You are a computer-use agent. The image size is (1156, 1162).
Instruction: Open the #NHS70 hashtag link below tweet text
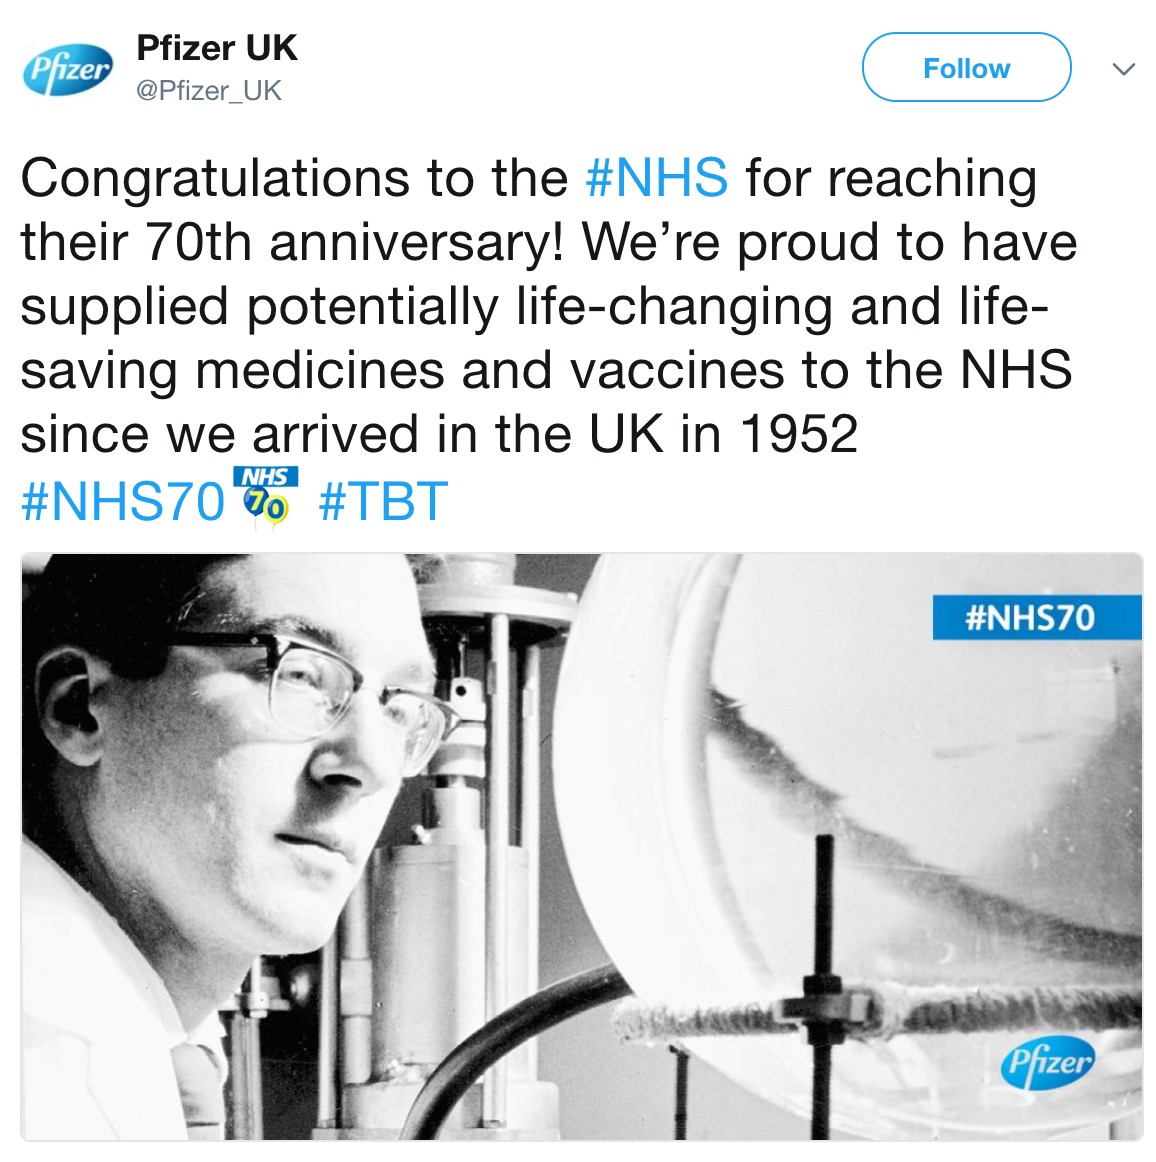122,501
